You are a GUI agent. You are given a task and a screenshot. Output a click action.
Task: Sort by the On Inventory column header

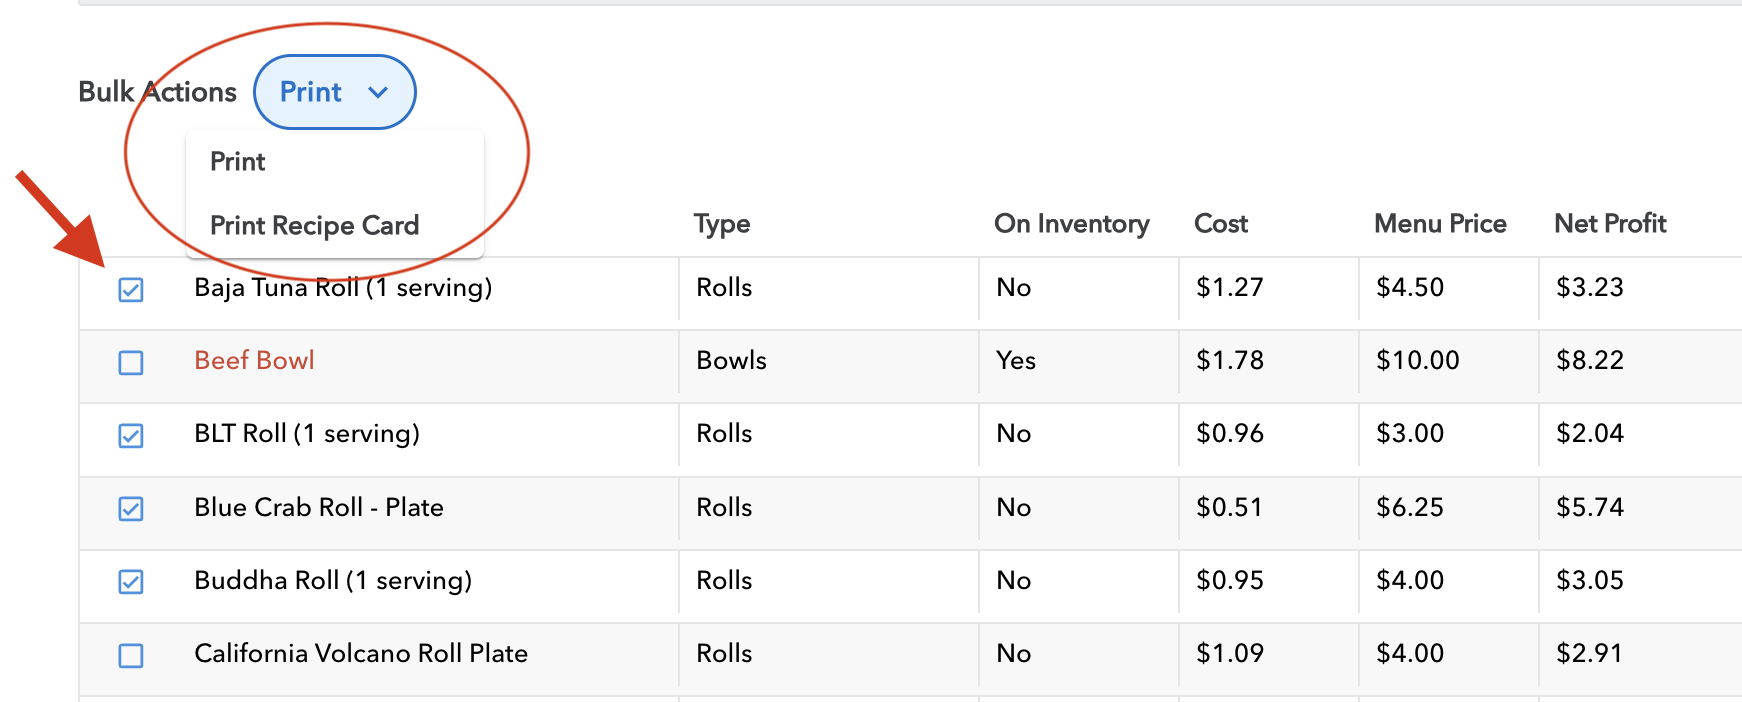pos(1071,224)
